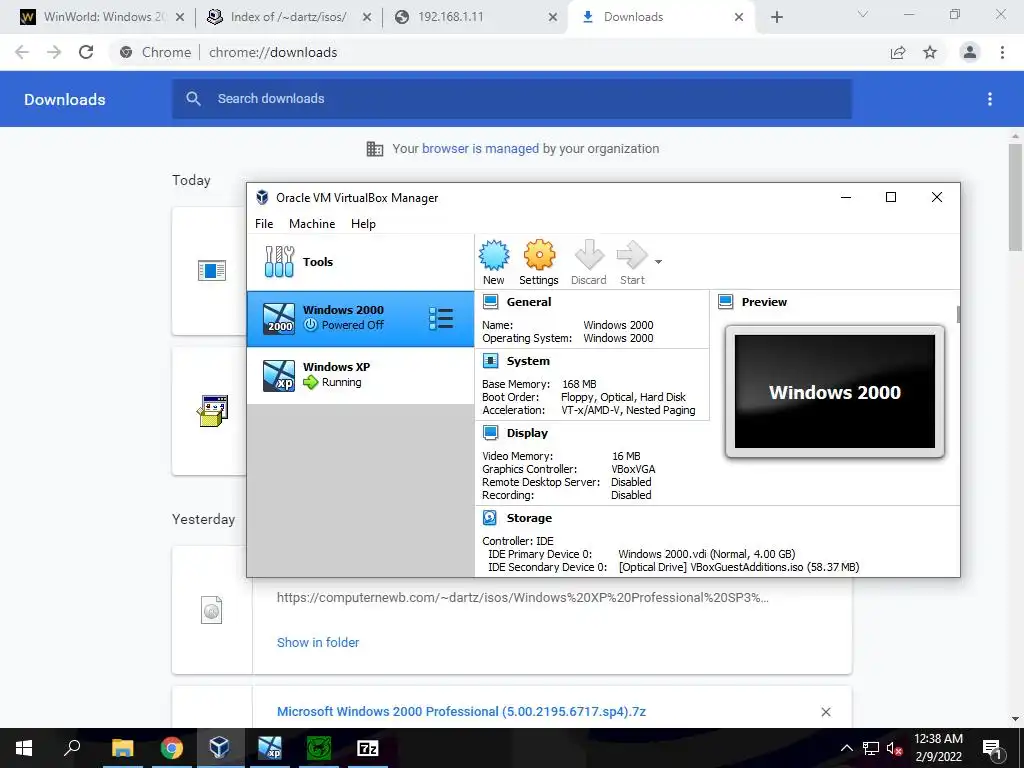Click the Search downloads field

point(512,99)
